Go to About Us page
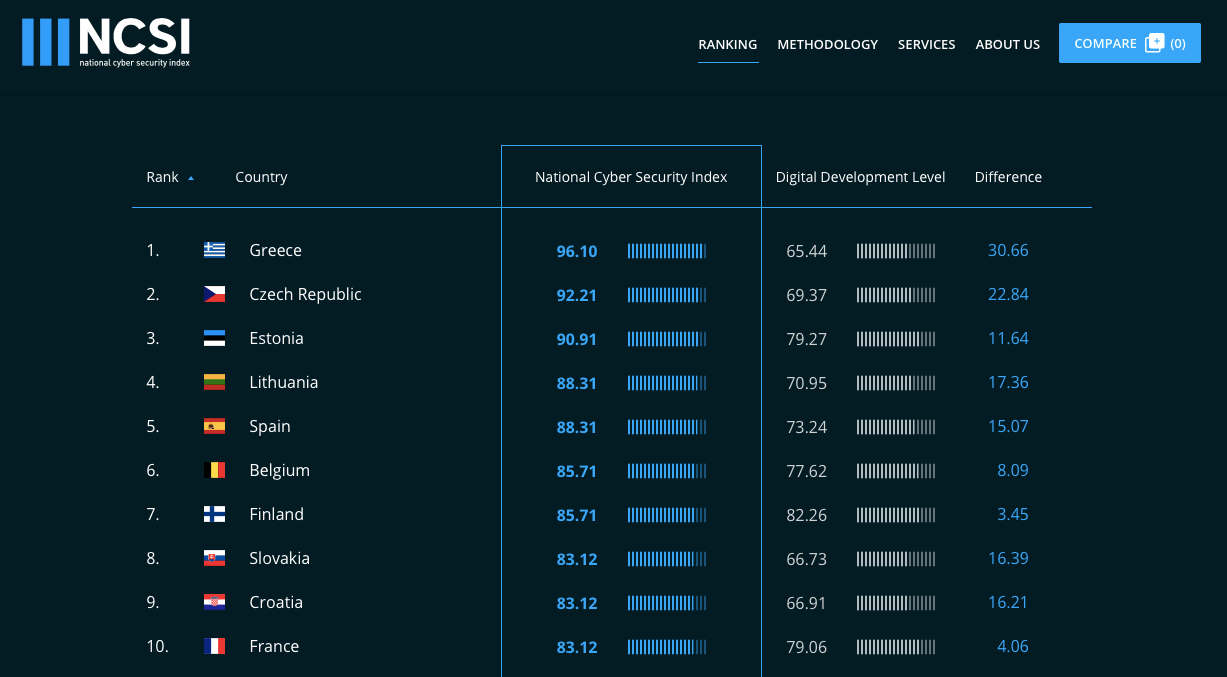The height and width of the screenshot is (677, 1227). point(1008,44)
